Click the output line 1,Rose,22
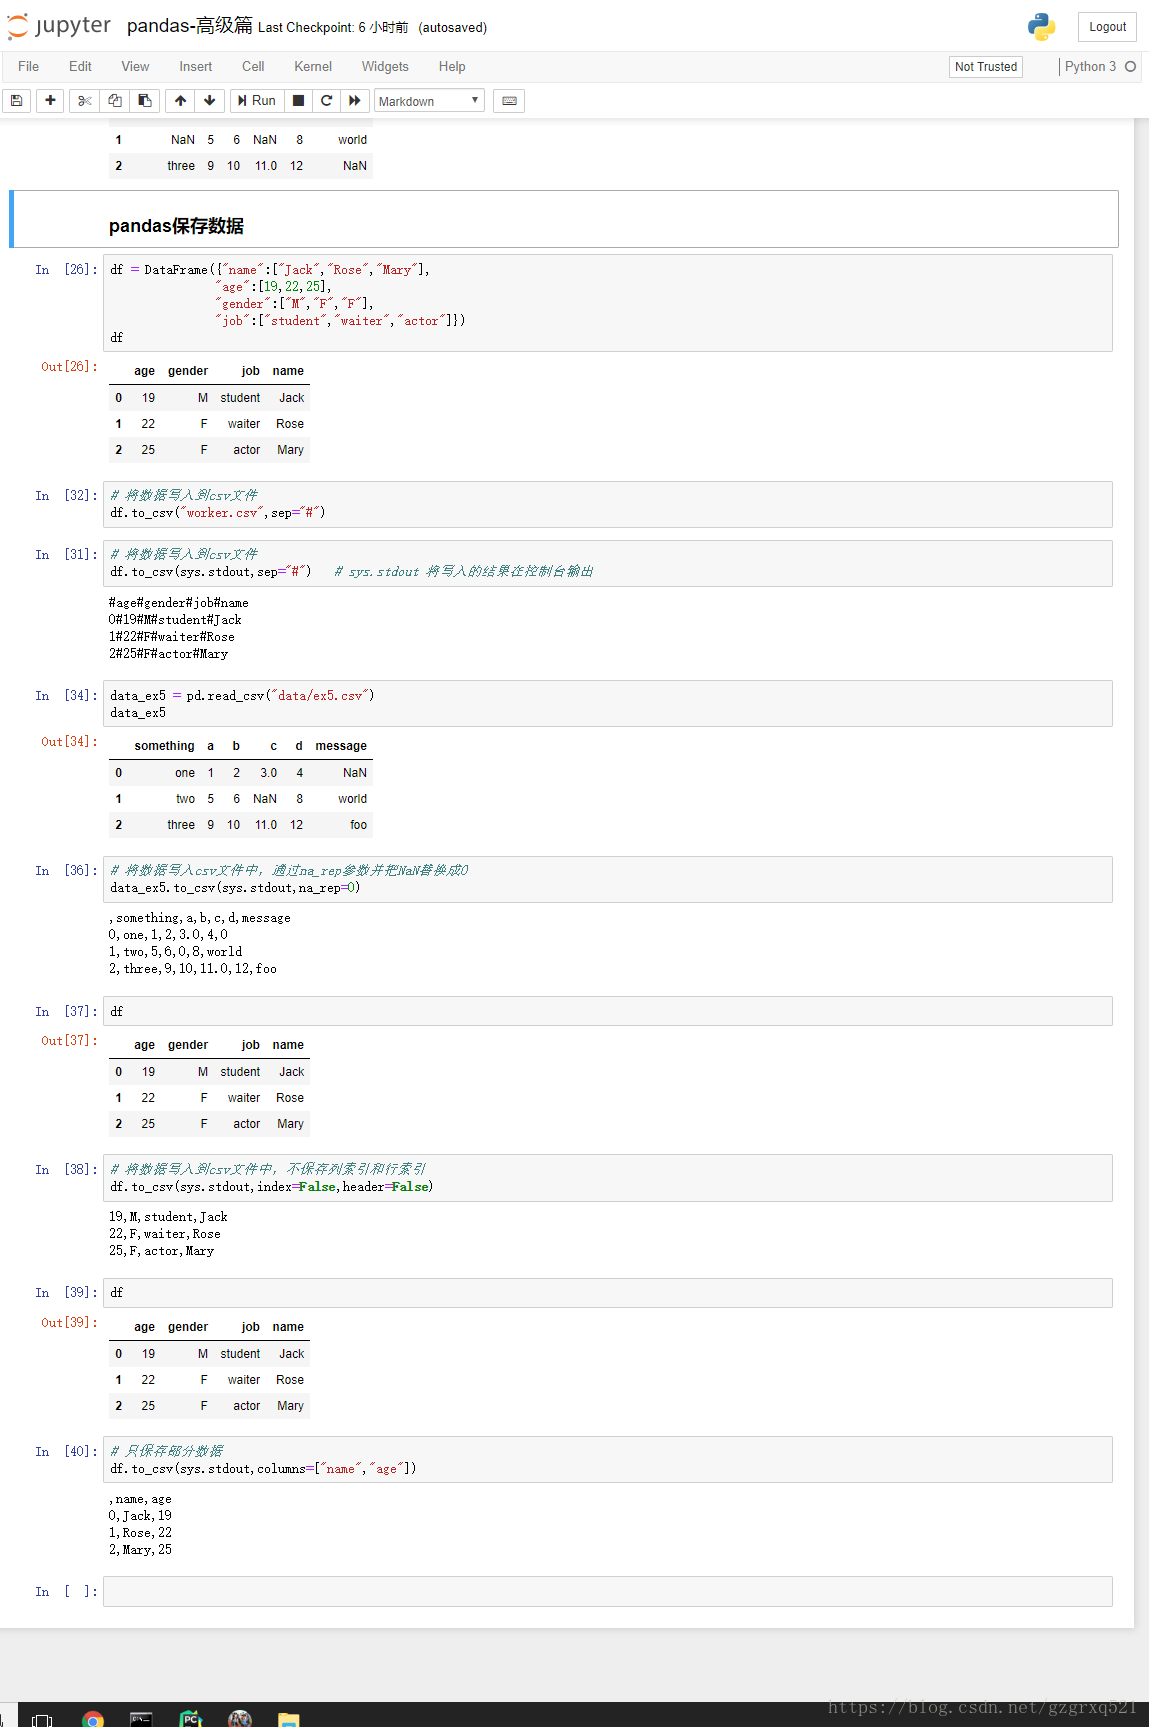 pyautogui.click(x=140, y=1533)
